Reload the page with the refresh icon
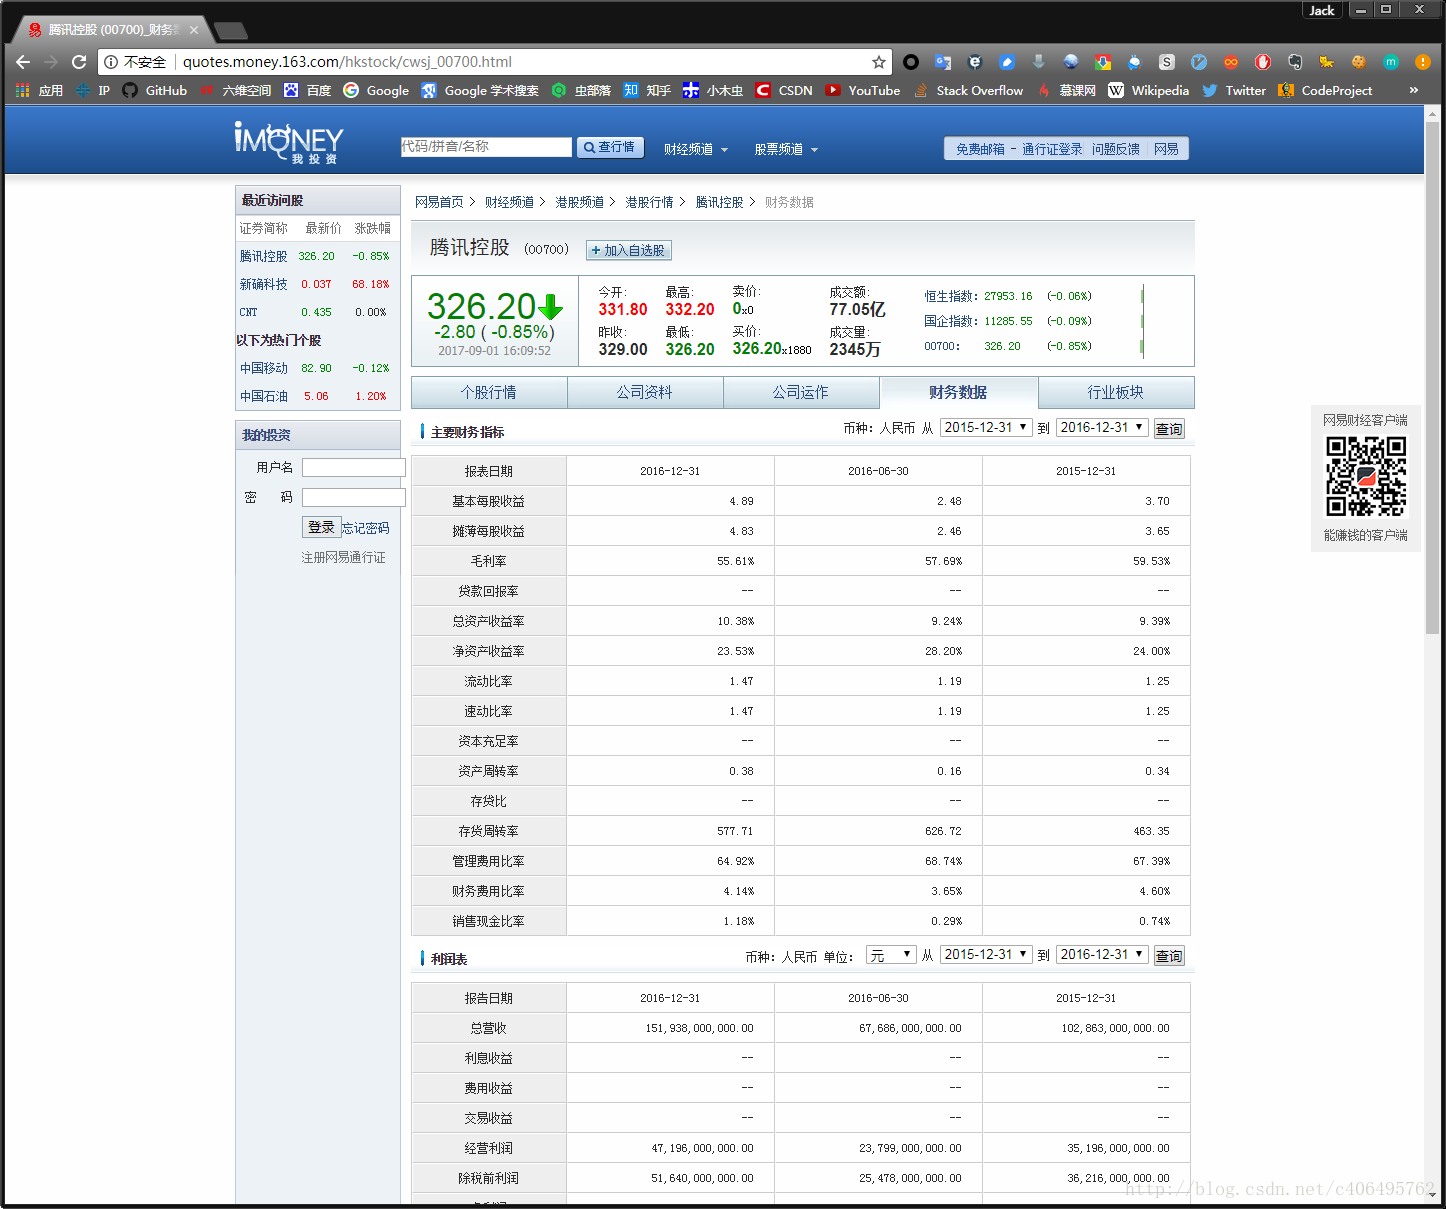 (x=79, y=62)
